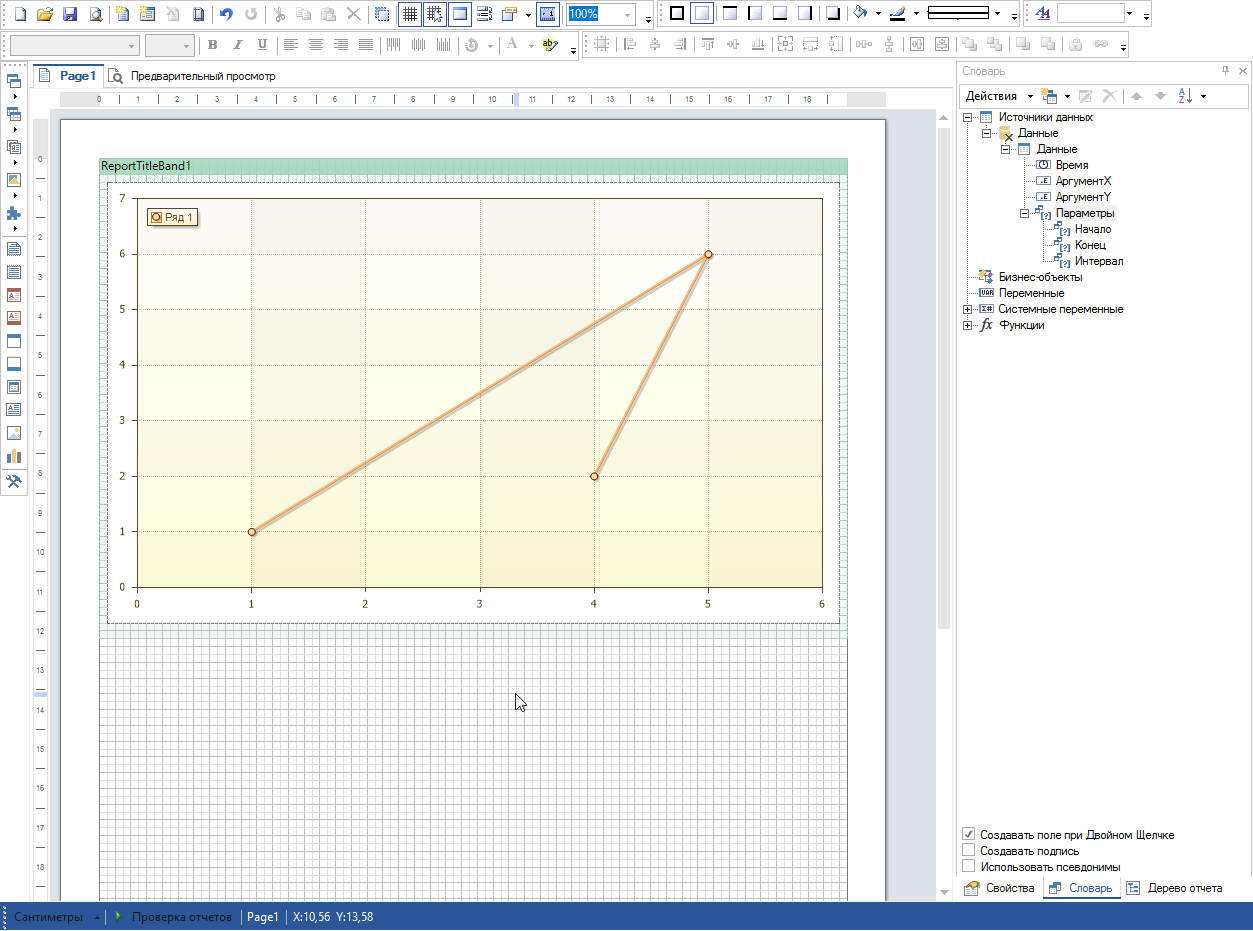
Task: Select the Image component in the toolbox
Action: [x=14, y=433]
